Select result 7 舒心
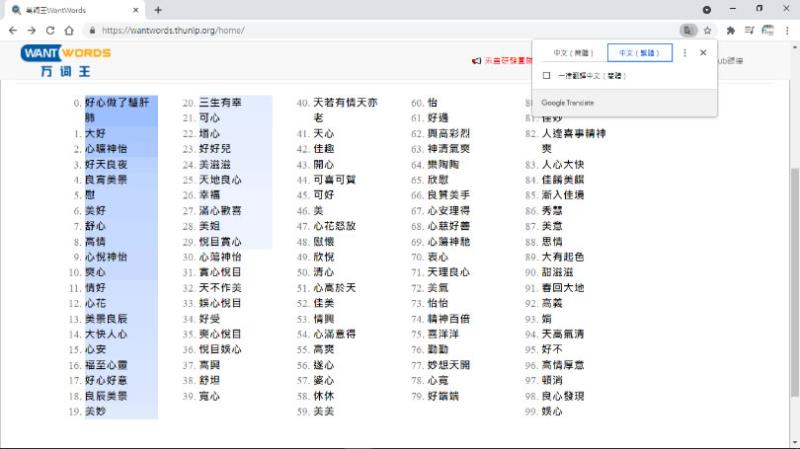800x449 pixels. (x=95, y=226)
